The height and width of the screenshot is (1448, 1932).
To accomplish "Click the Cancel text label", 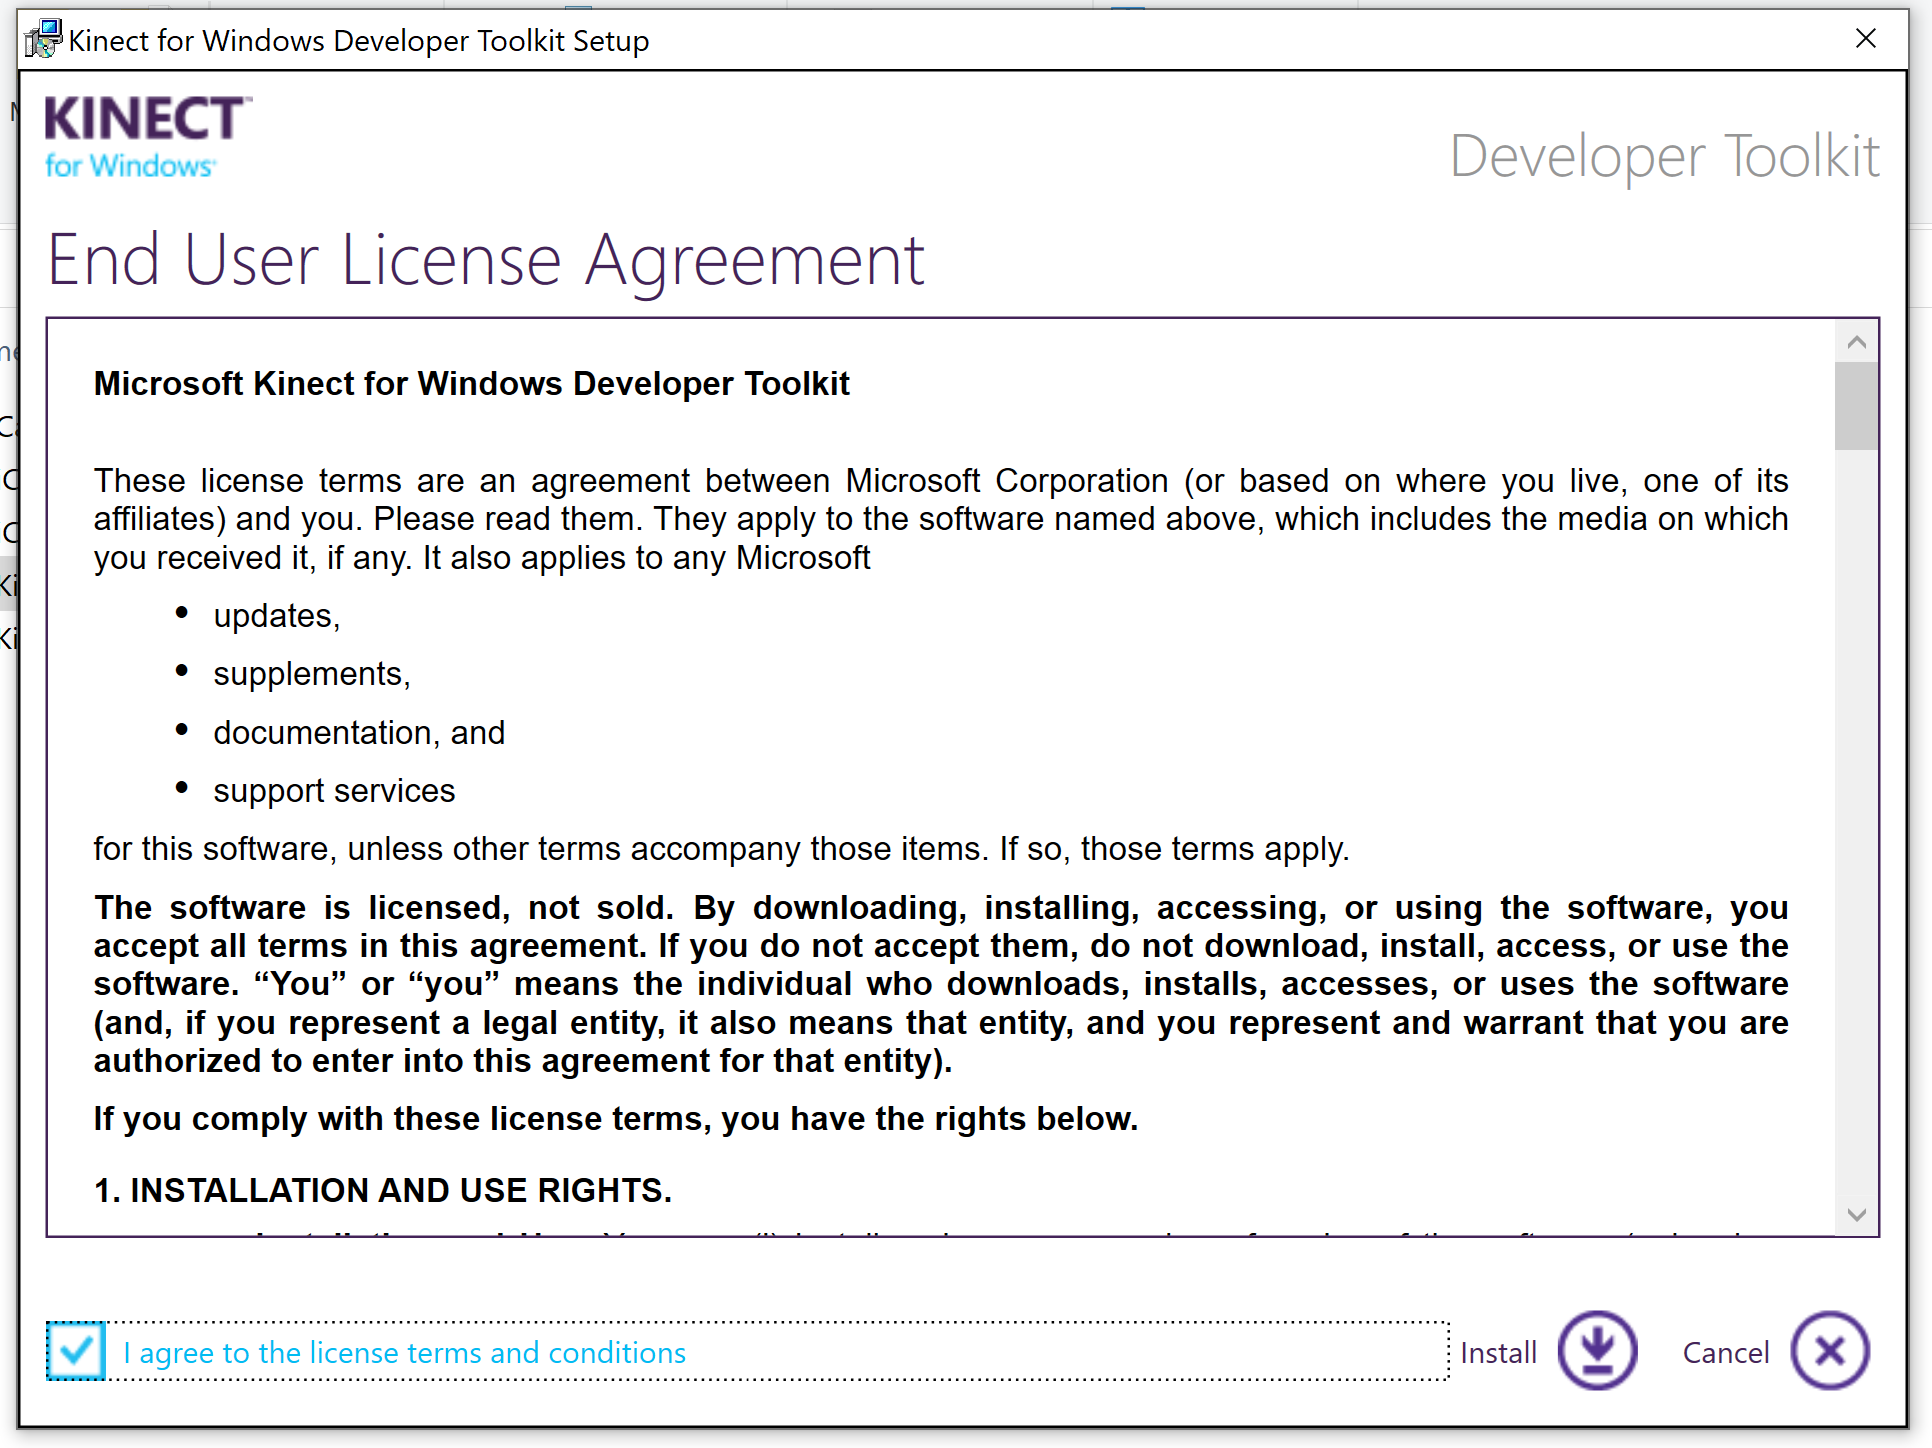I will pos(1726,1352).
